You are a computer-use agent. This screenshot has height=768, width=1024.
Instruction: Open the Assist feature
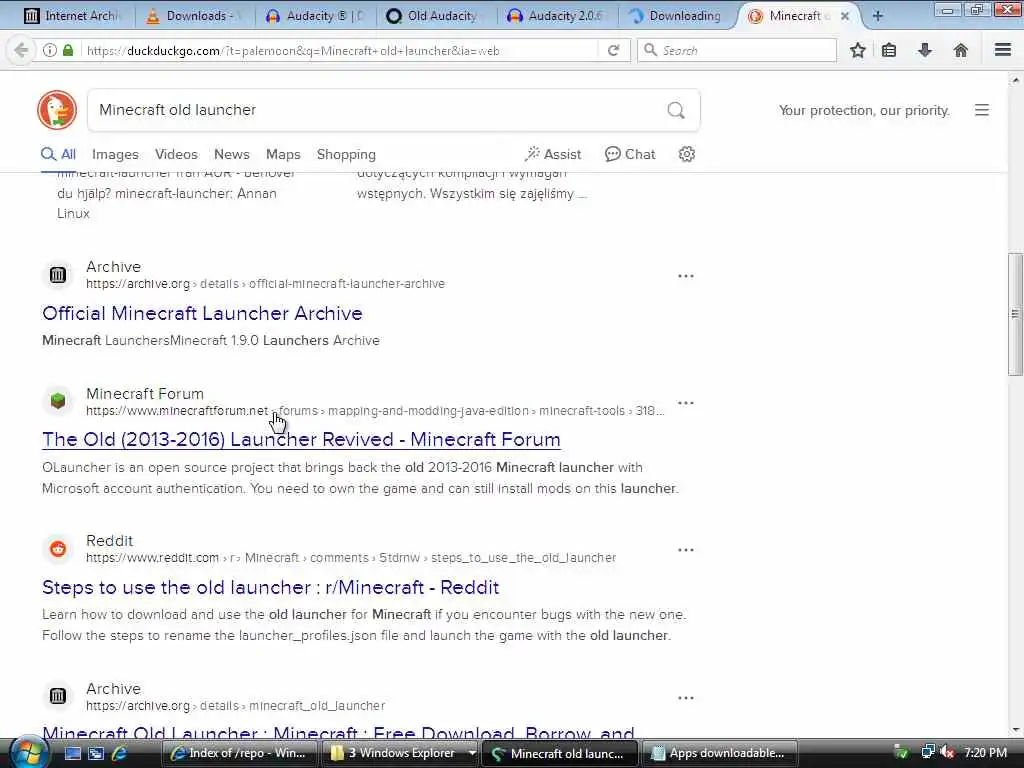click(x=552, y=155)
